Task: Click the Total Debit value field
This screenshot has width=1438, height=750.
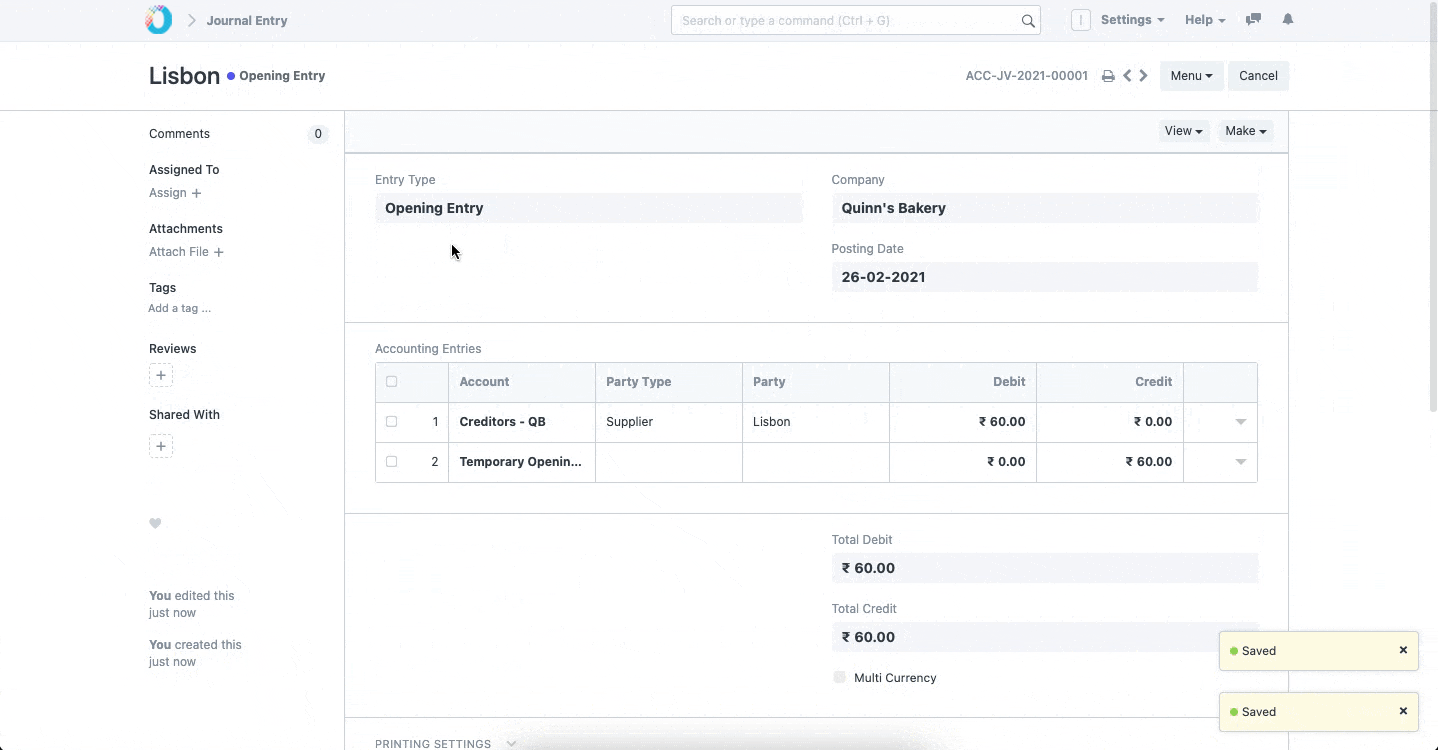Action: coord(1045,568)
